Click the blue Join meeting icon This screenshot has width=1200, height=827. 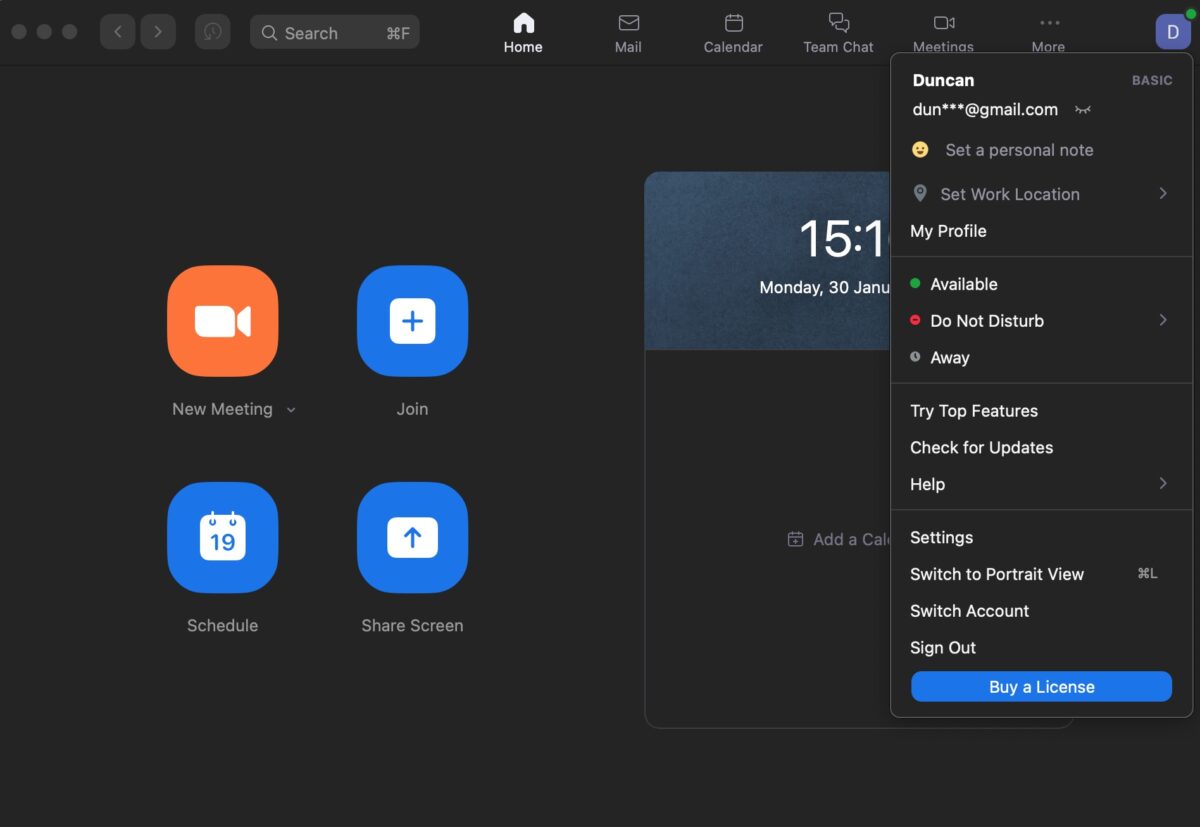pyautogui.click(x=412, y=321)
